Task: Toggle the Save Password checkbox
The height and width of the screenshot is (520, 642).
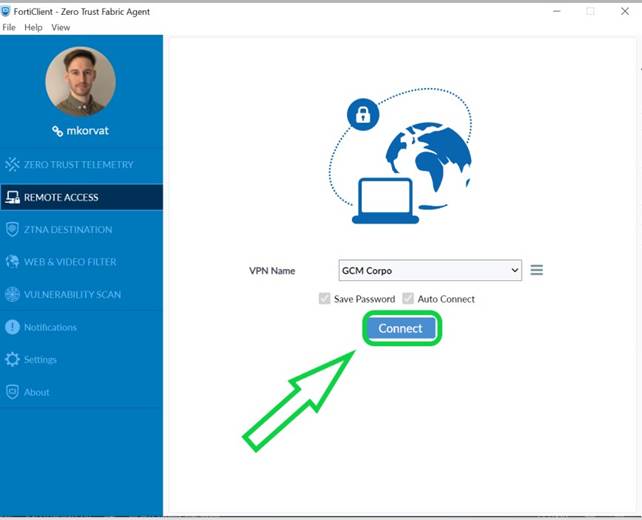Action: pyautogui.click(x=324, y=298)
